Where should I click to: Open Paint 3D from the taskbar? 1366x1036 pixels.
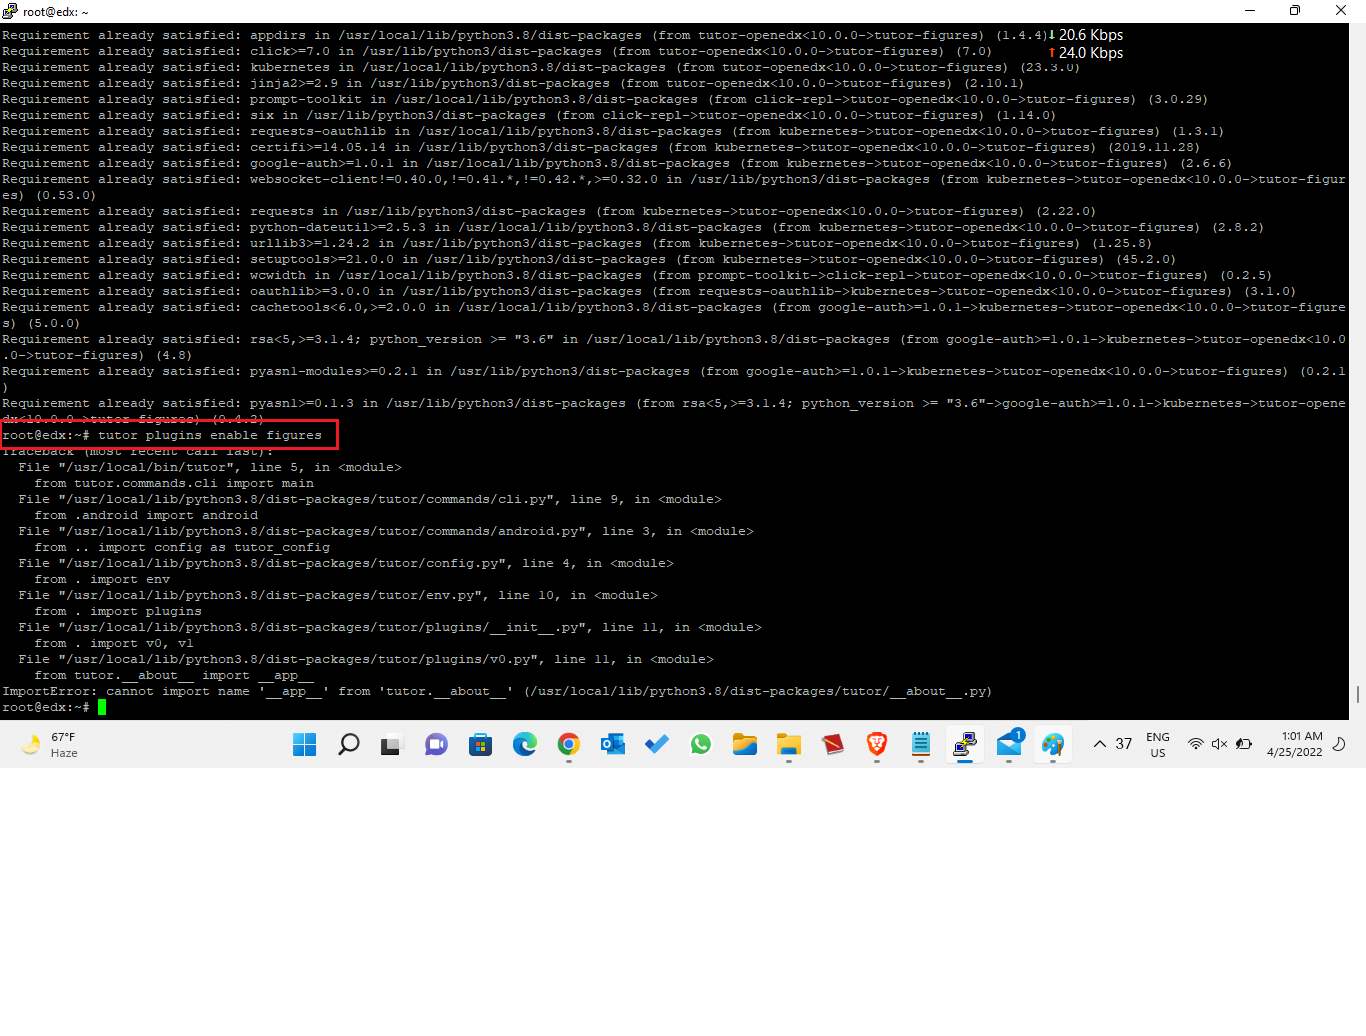point(1053,744)
